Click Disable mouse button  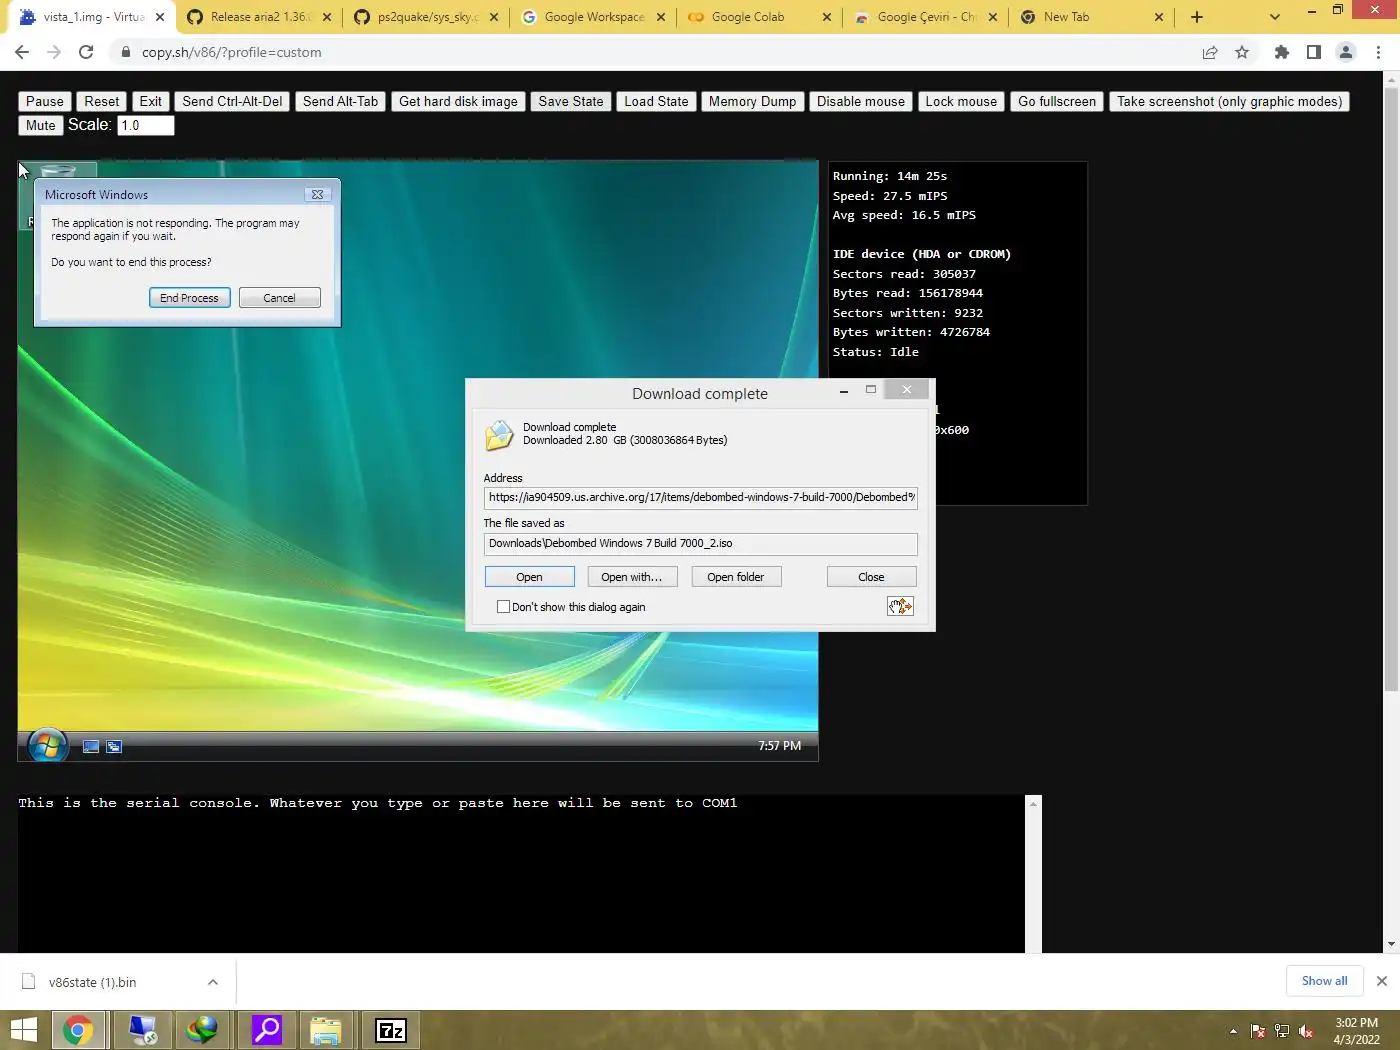[x=860, y=101]
